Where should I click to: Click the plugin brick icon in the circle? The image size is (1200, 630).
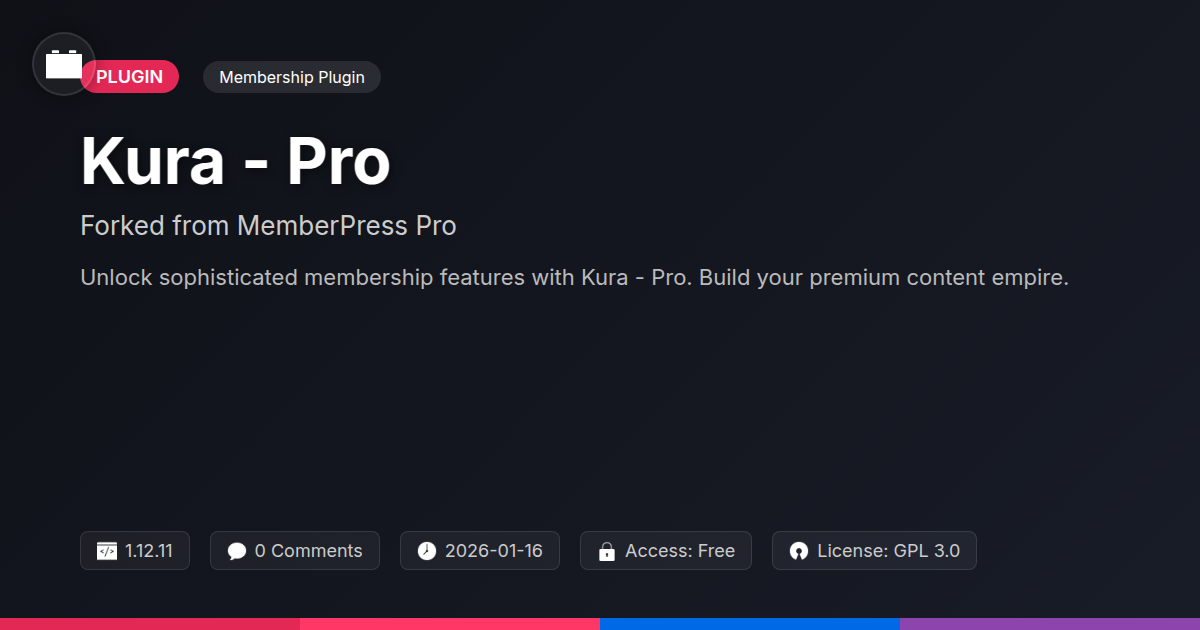(x=64, y=65)
